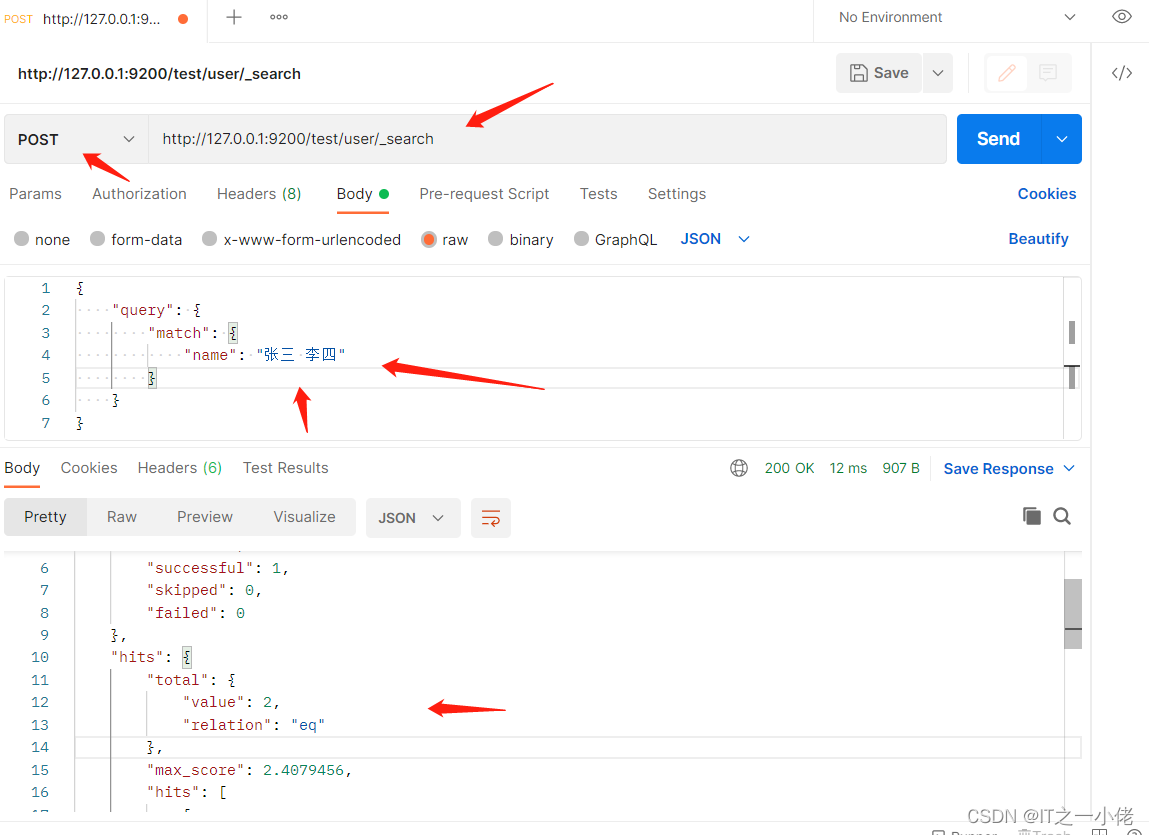
Task: Click Beautify to format body
Action: click(x=1038, y=239)
